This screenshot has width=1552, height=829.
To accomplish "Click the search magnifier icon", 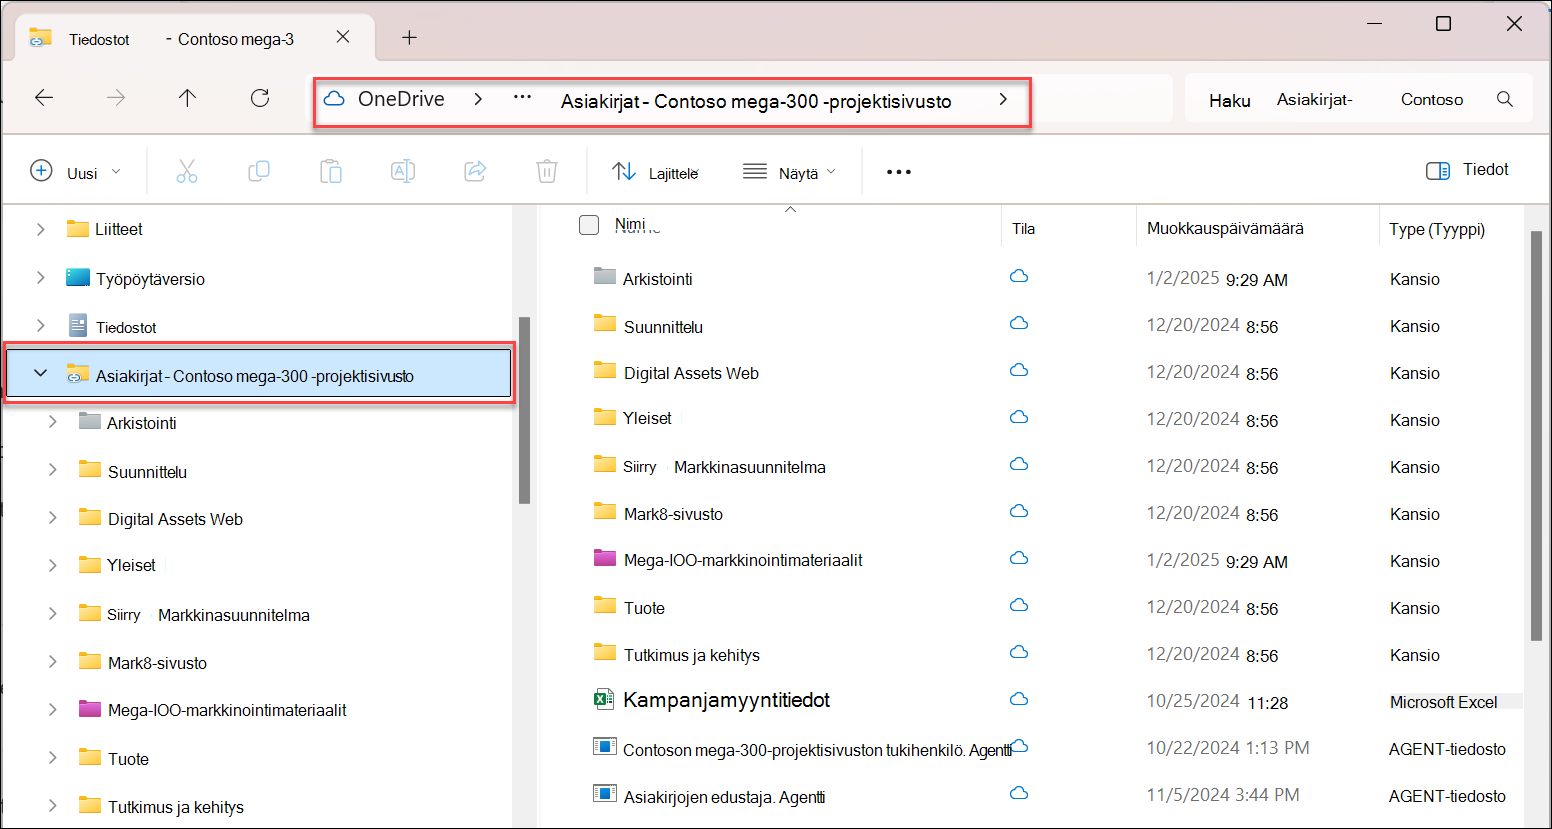I will tap(1505, 99).
